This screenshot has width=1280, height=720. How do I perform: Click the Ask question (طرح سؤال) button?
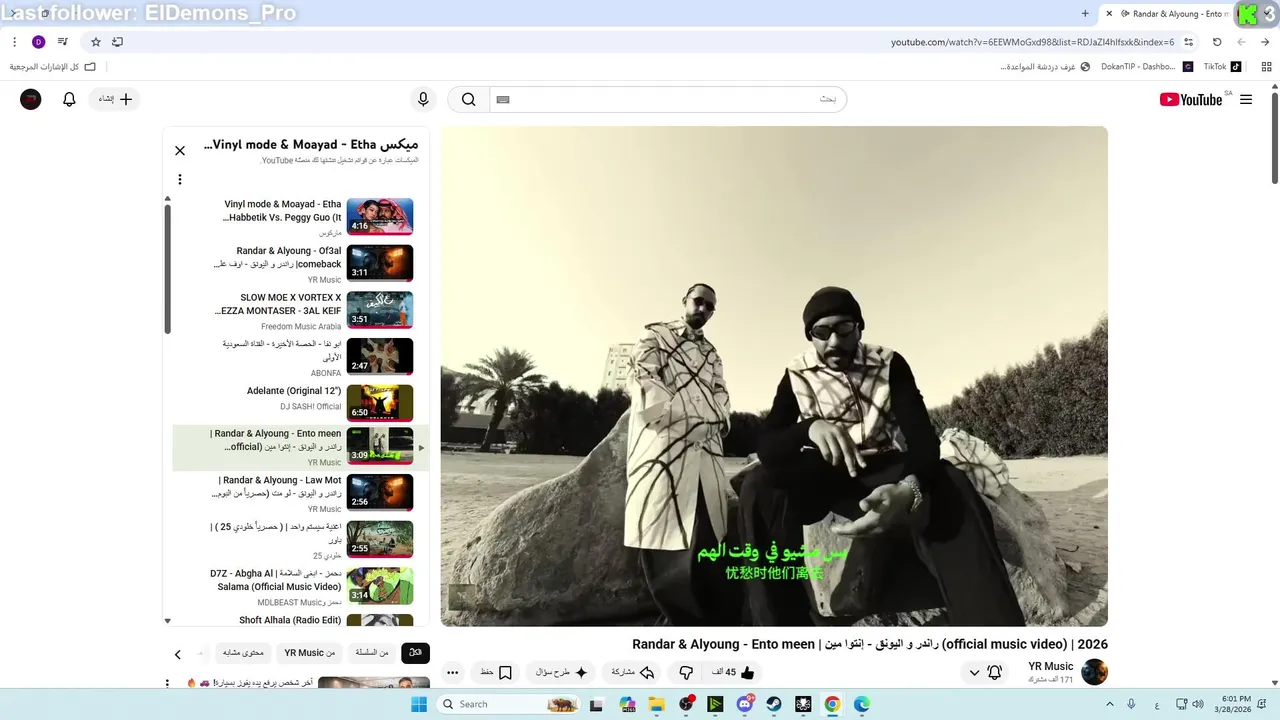[561, 673]
